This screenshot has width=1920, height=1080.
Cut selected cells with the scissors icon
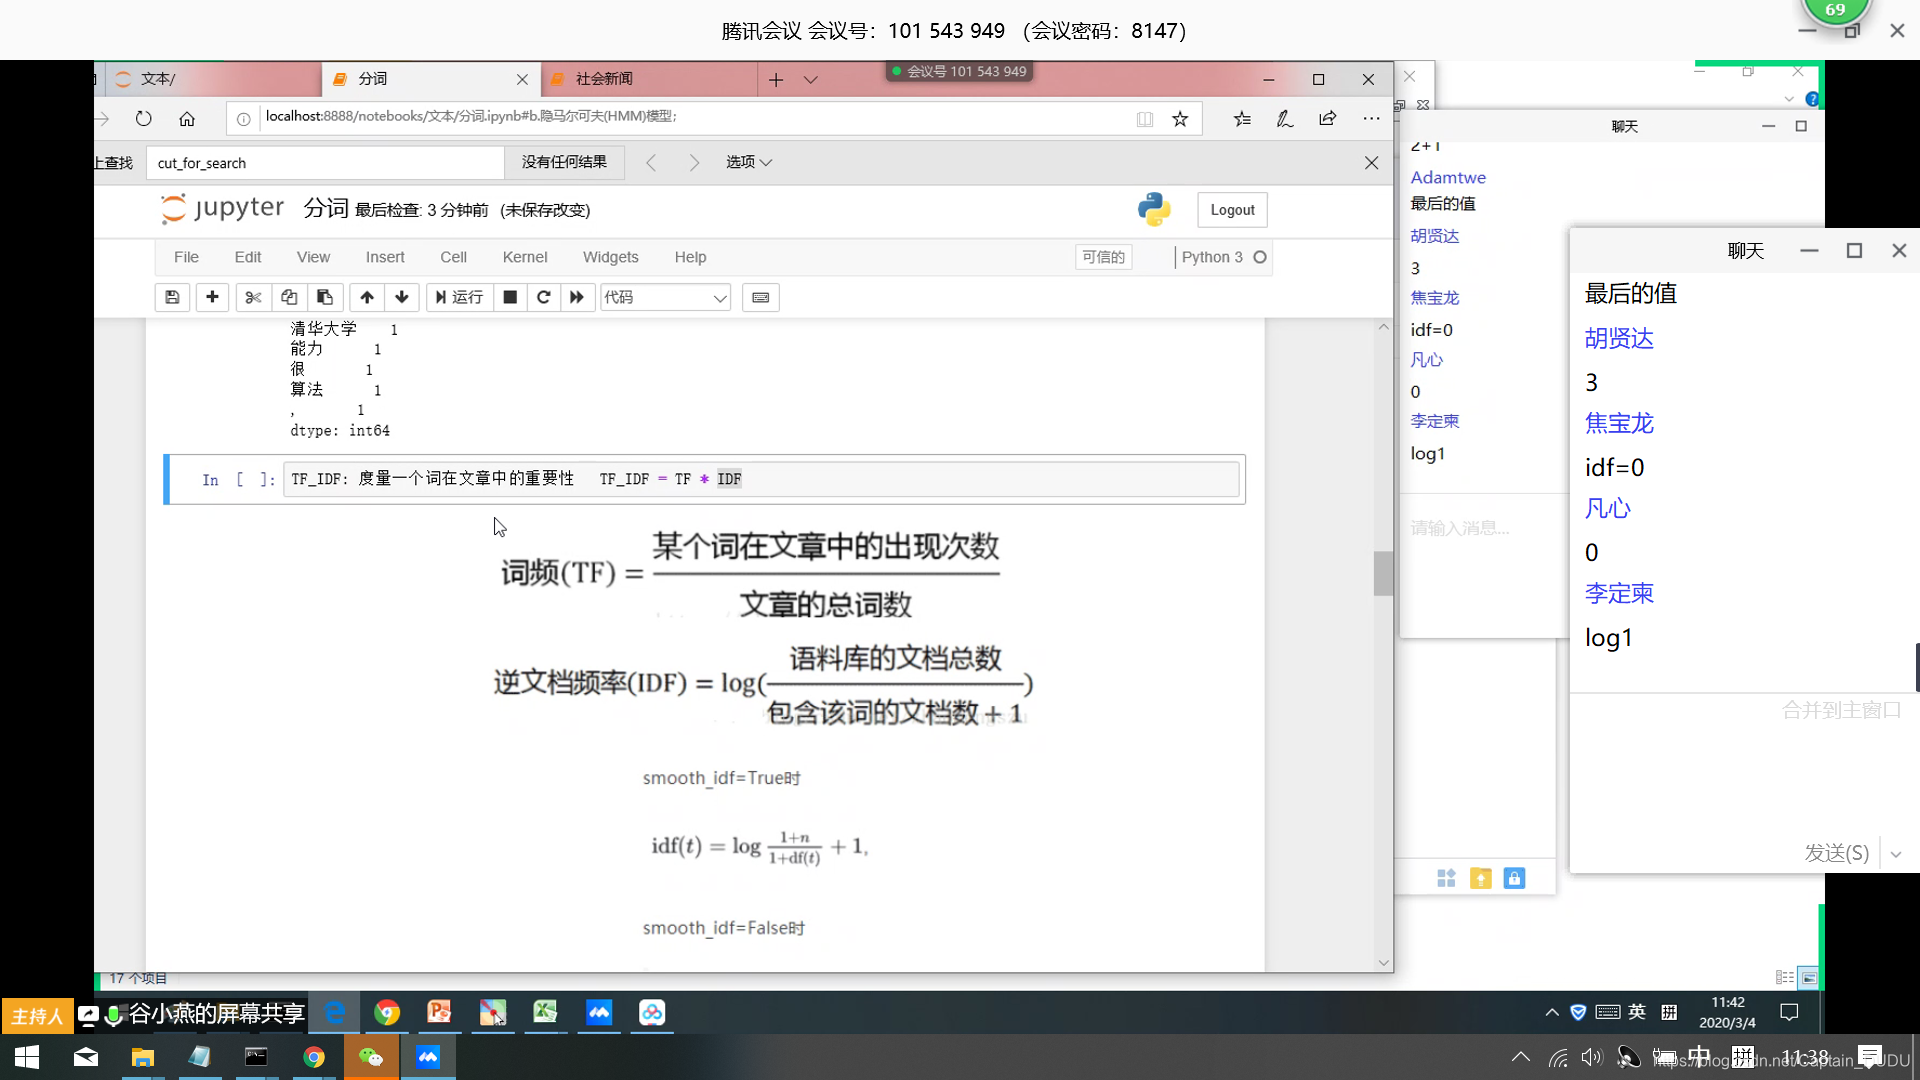tap(253, 297)
